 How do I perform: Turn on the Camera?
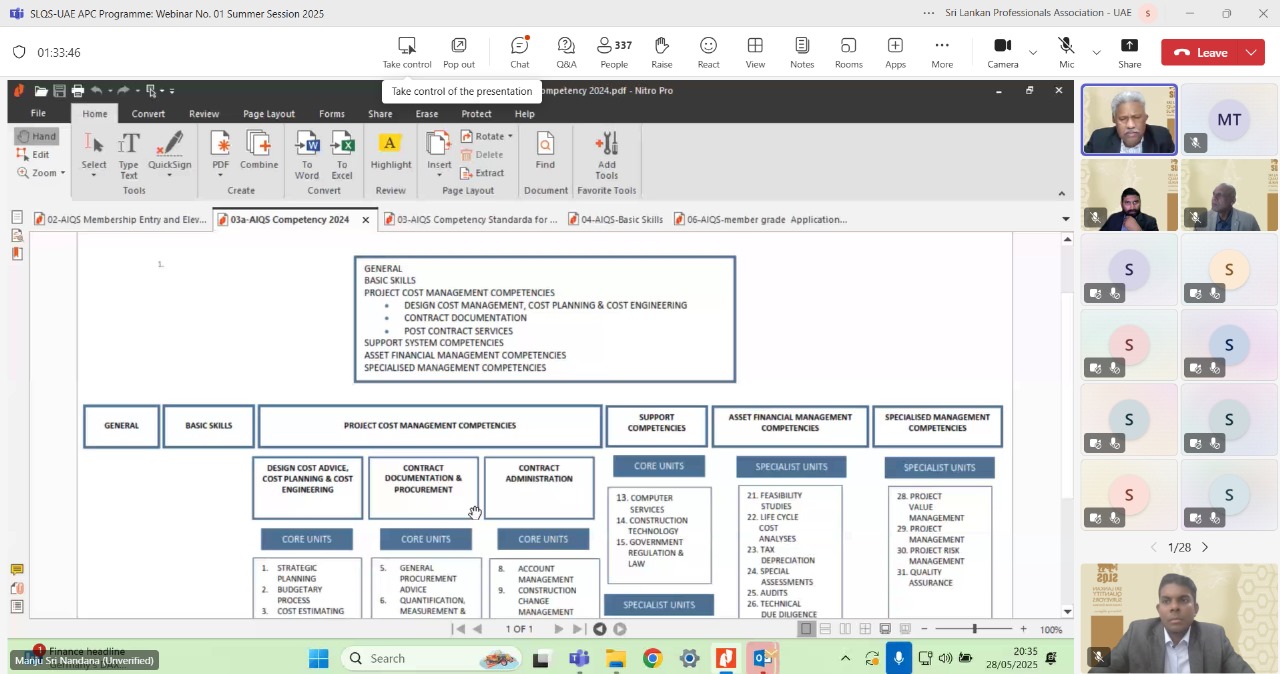tap(1002, 52)
